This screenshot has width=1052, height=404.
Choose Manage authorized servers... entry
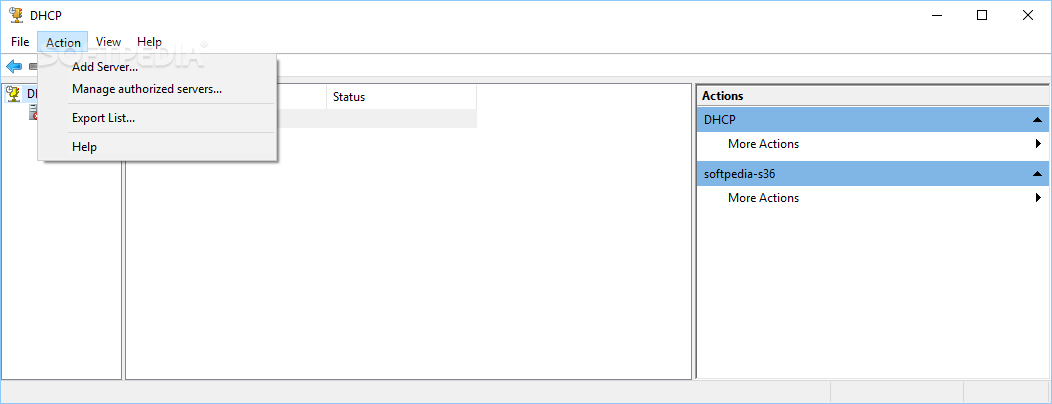point(157,89)
